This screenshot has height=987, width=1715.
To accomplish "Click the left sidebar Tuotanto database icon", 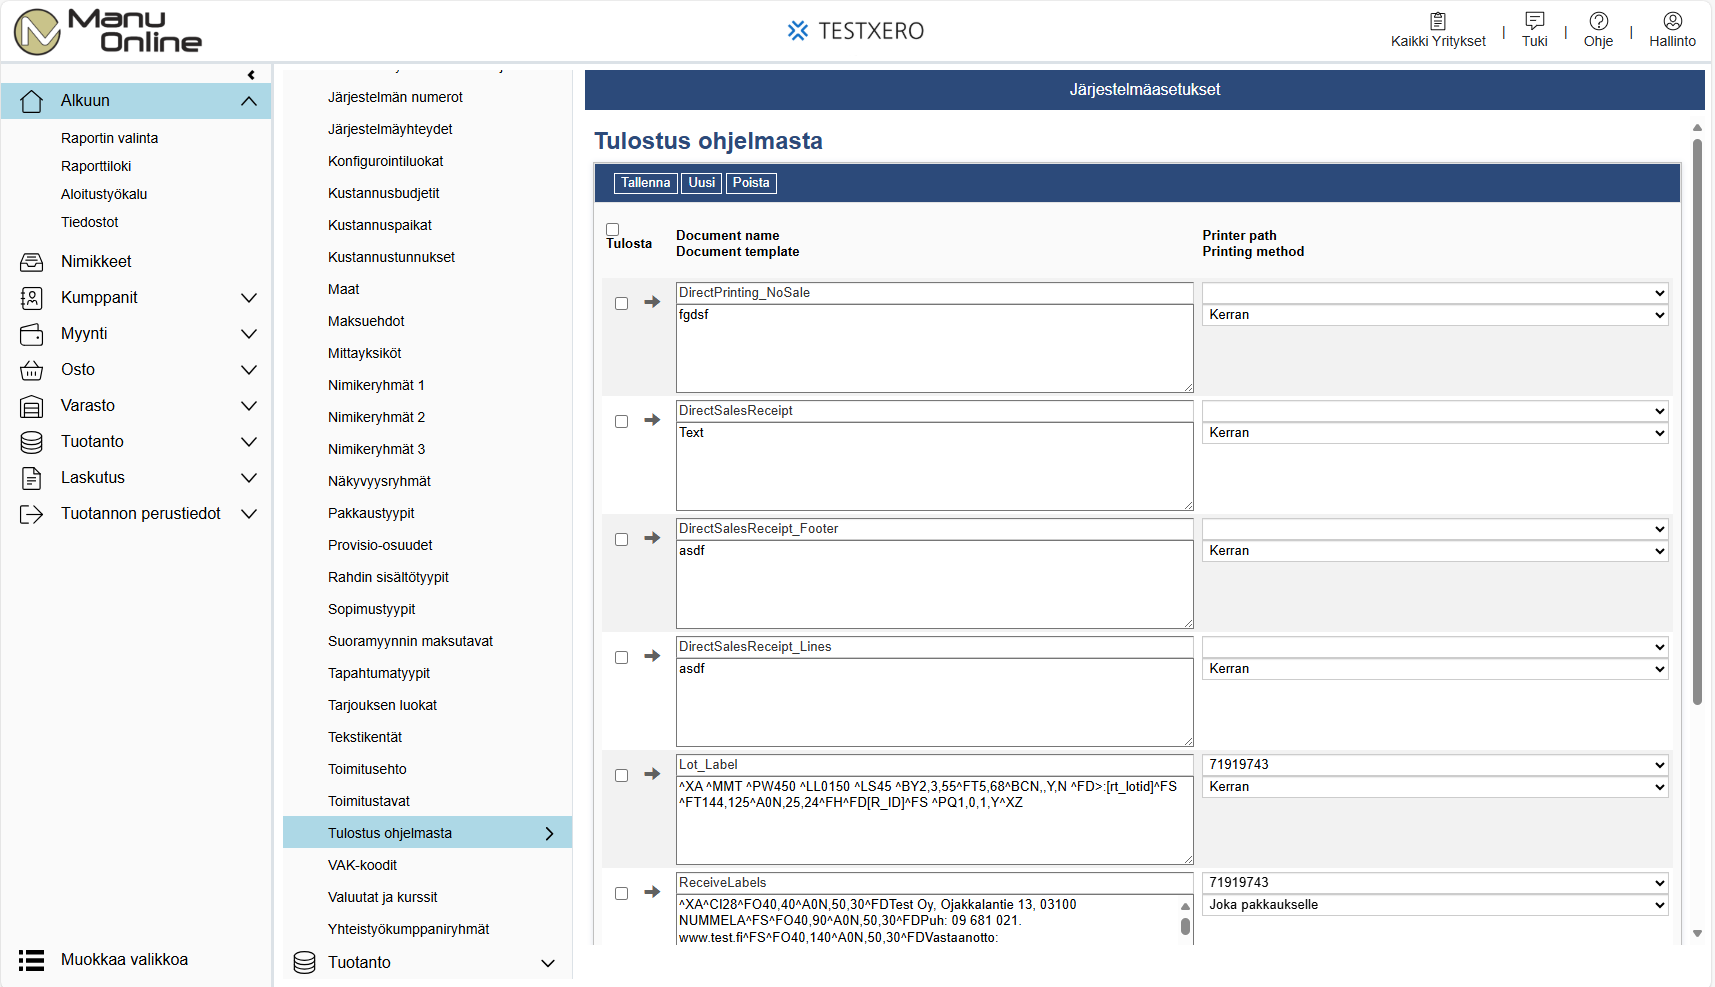I will coord(32,442).
